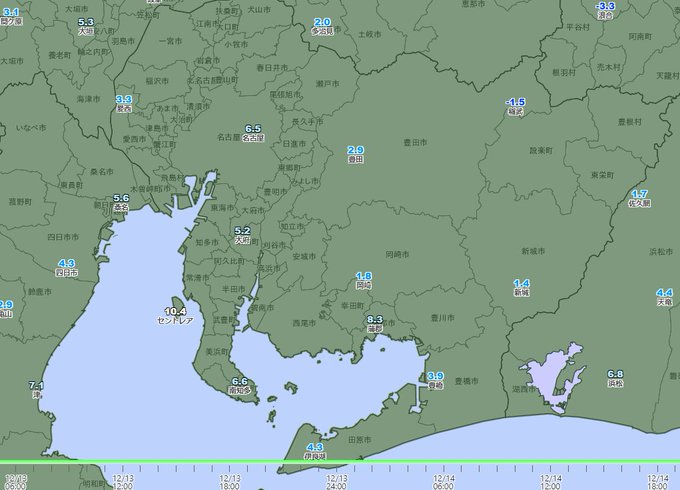This screenshot has width=680, height=490.
Task: Click the 浪合 -3.3 temperature reading
Action: pyautogui.click(x=605, y=6)
